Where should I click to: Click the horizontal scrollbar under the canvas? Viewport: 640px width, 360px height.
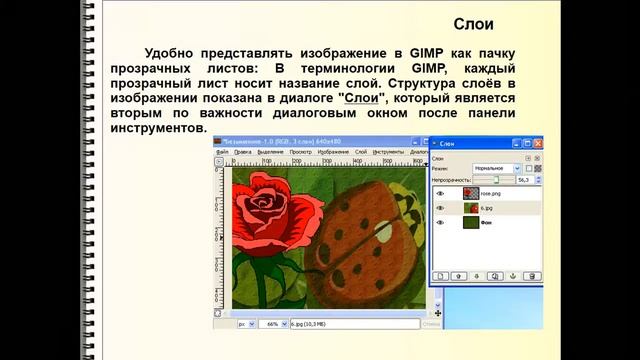coord(329,313)
